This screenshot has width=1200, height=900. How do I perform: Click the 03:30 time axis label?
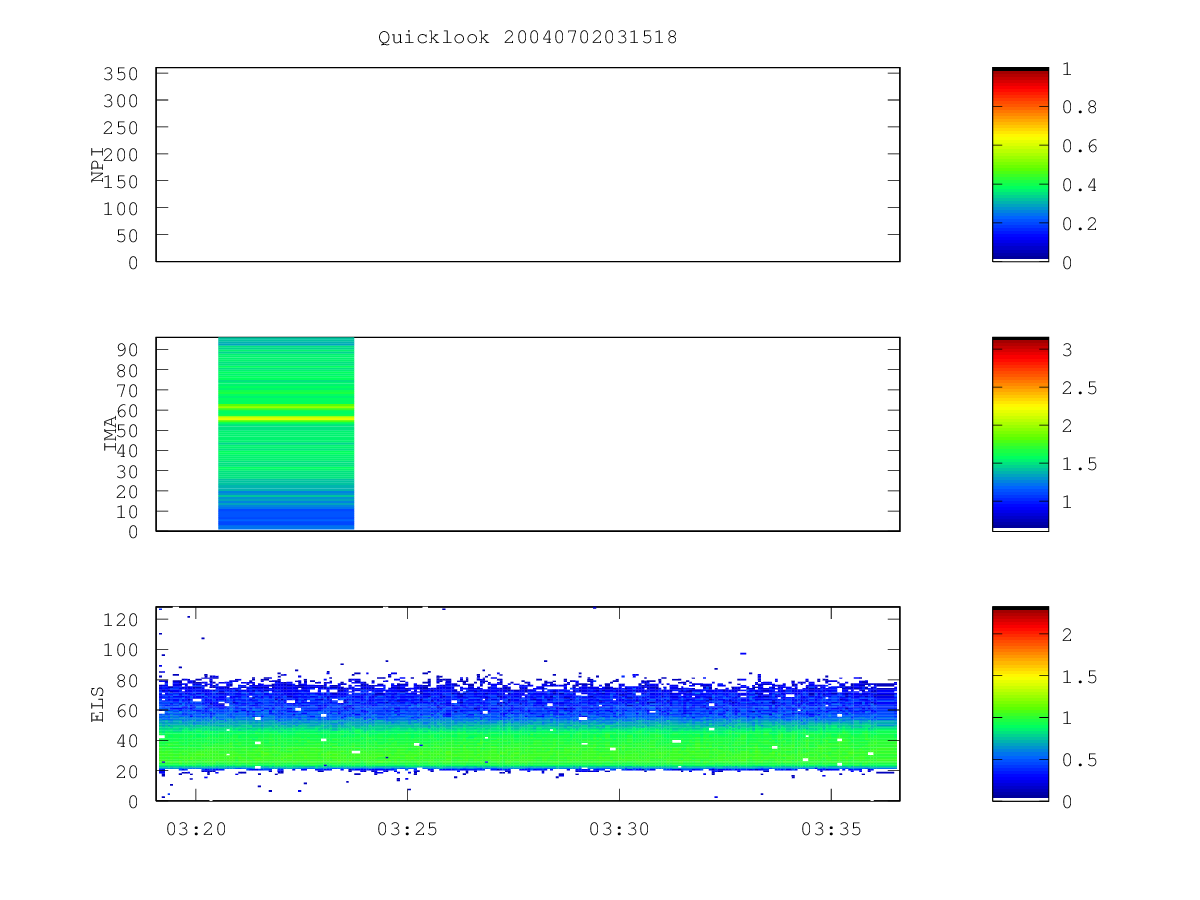619,829
